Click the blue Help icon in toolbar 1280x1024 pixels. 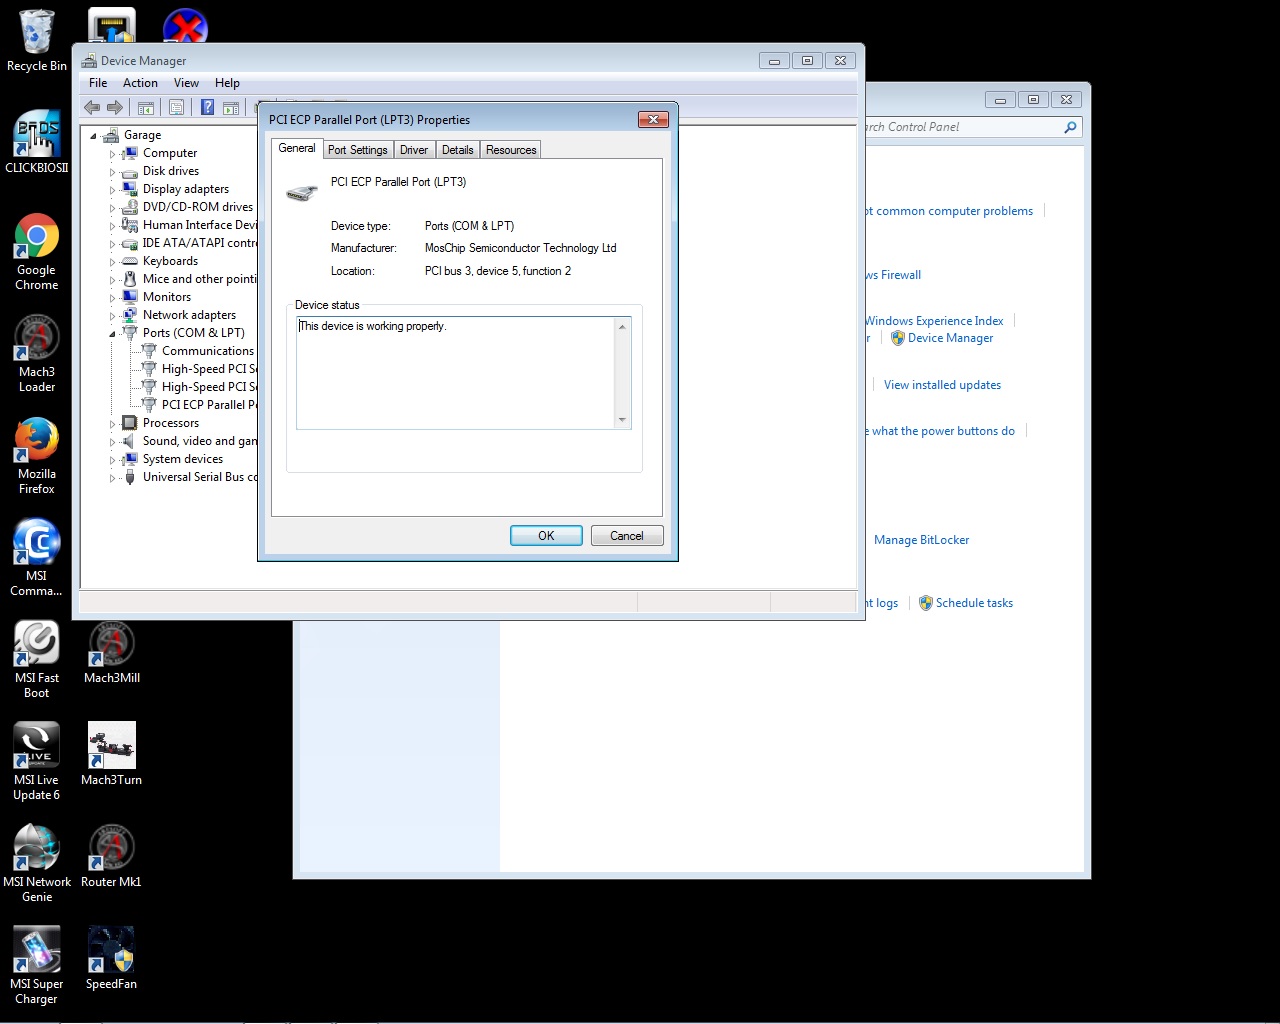click(x=207, y=108)
